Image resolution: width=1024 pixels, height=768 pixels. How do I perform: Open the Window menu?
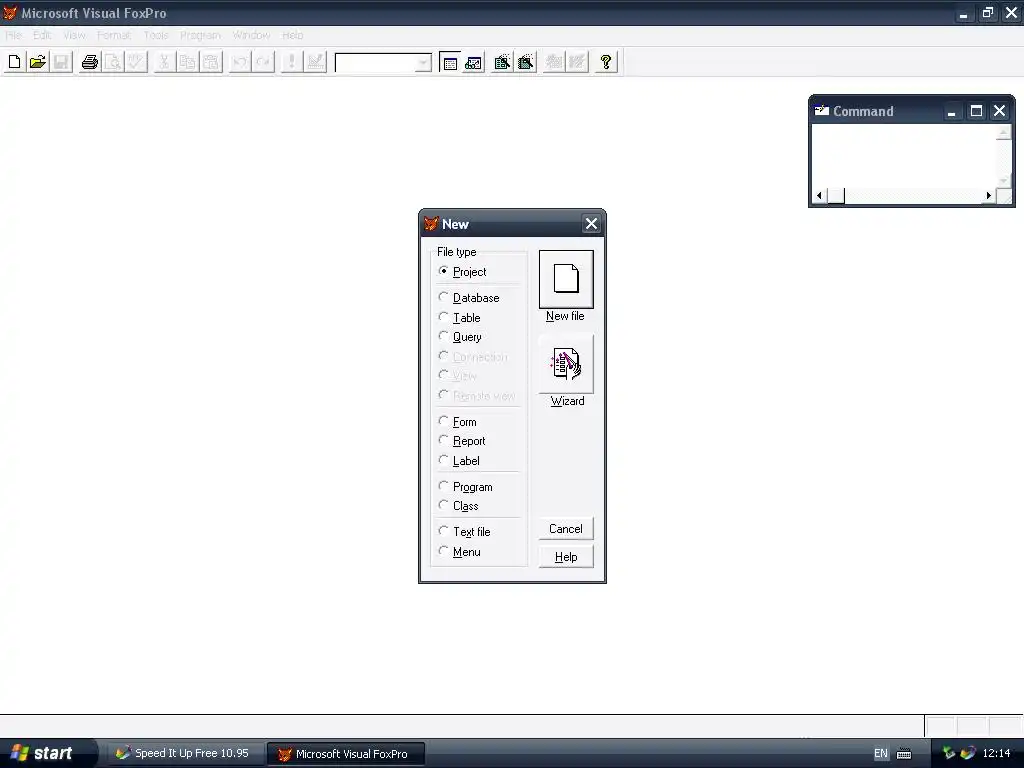(x=251, y=35)
